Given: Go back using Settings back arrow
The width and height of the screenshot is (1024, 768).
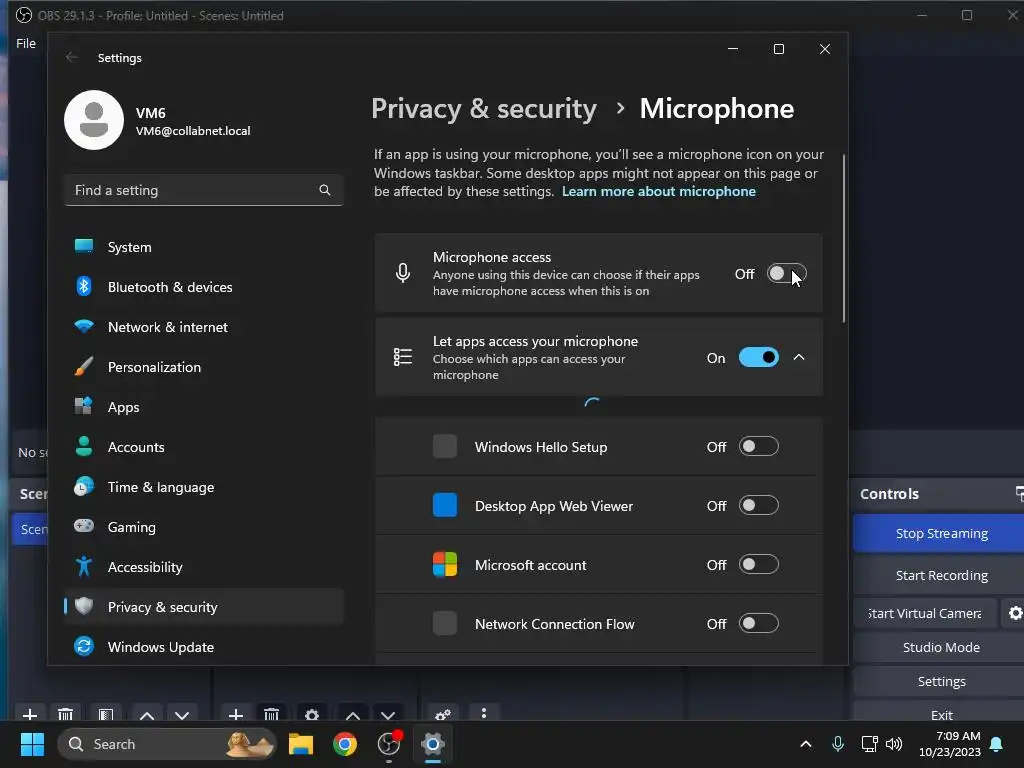Looking at the screenshot, I should [x=72, y=57].
